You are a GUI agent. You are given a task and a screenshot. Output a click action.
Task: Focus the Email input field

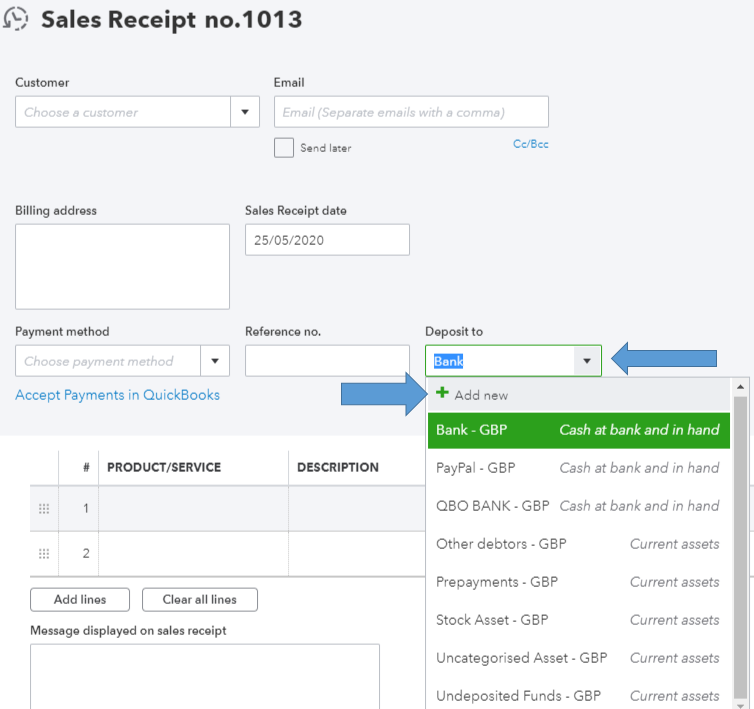(x=411, y=112)
